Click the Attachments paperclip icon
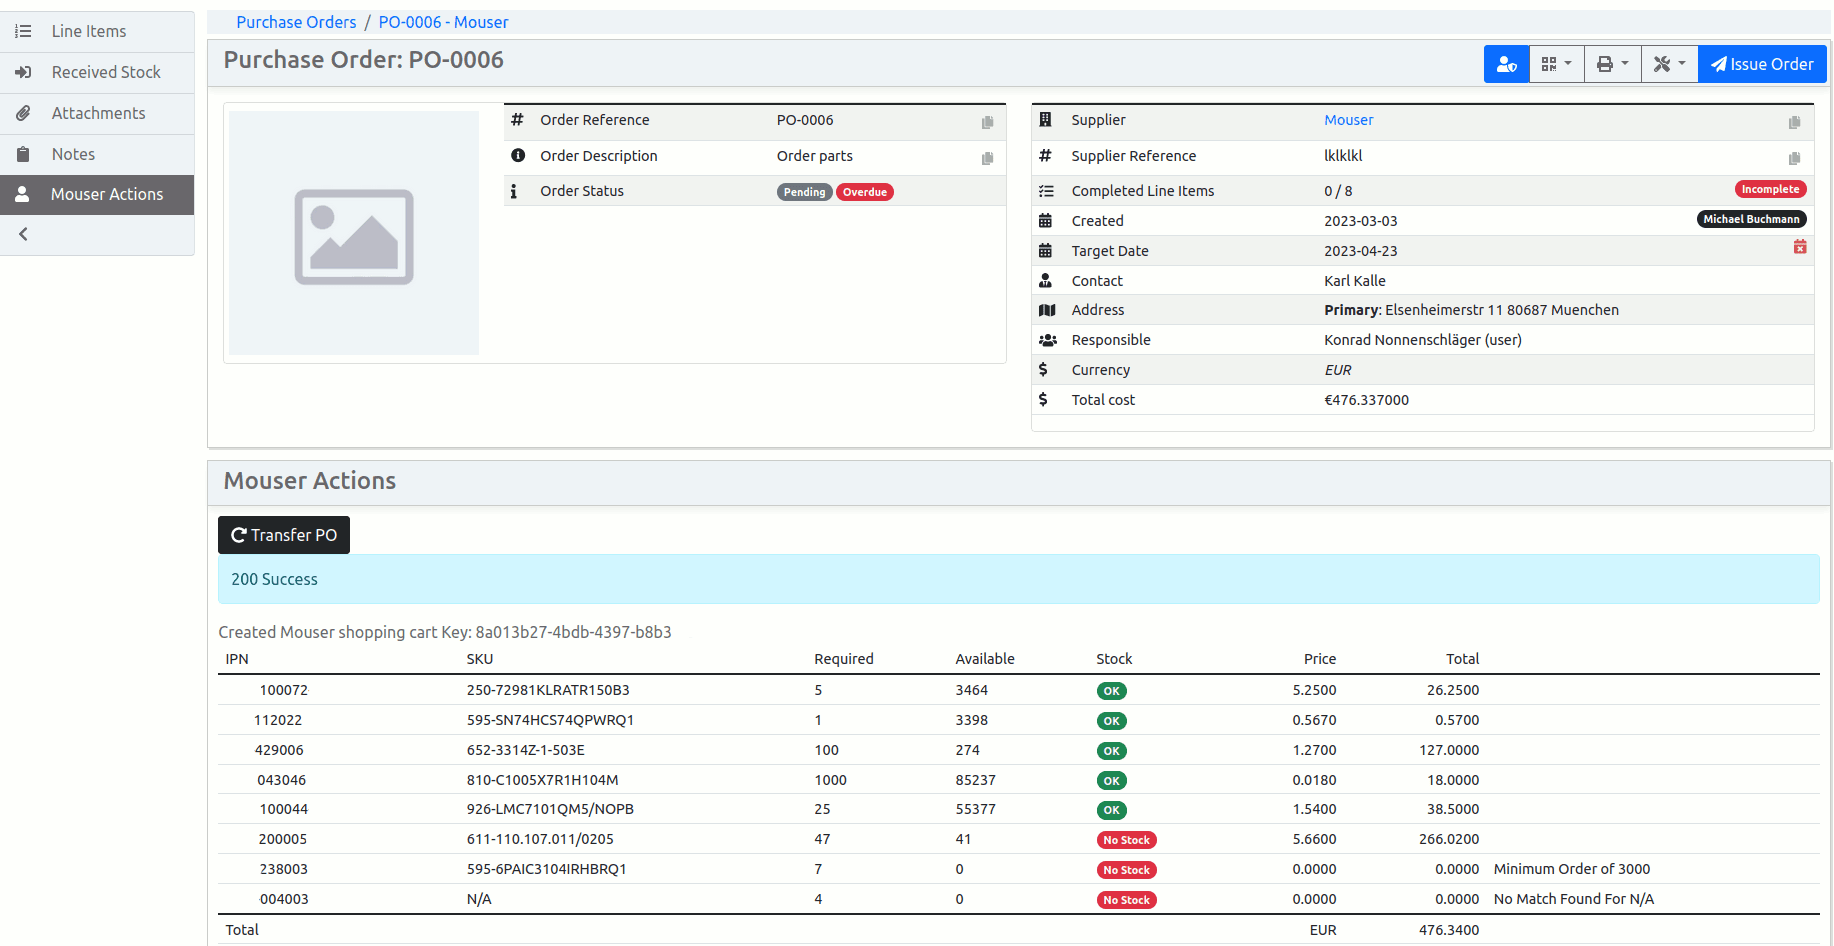 (x=23, y=113)
